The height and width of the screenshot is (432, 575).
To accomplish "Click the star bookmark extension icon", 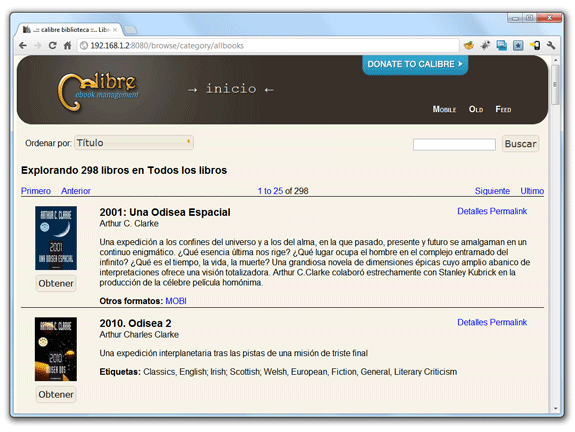I will (518, 45).
